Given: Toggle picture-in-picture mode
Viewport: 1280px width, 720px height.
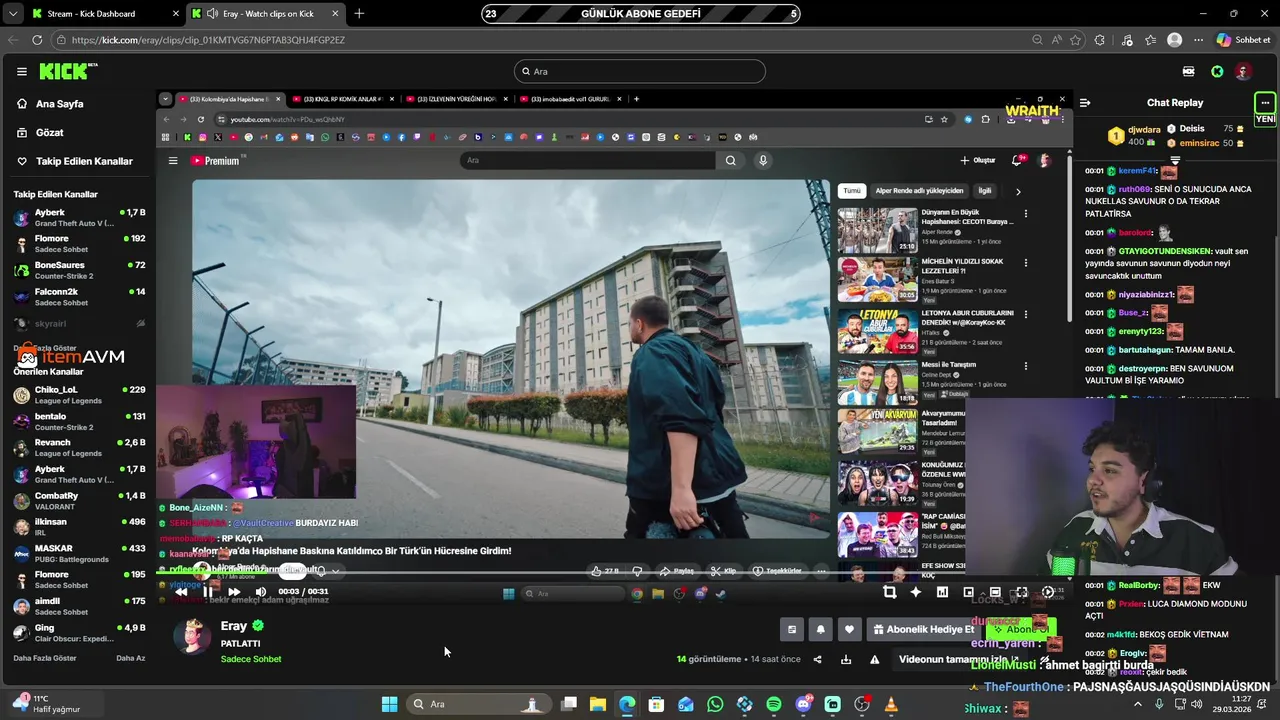Looking at the screenshot, I should tap(968, 592).
